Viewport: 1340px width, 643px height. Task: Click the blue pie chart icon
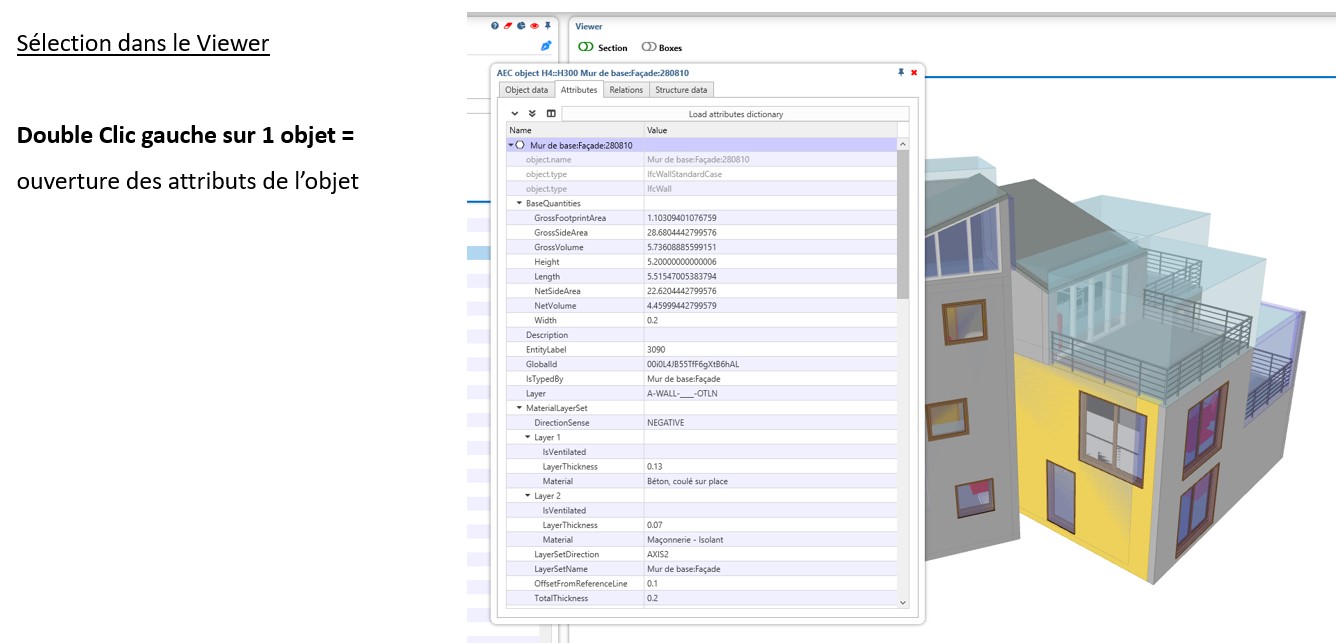pos(521,26)
